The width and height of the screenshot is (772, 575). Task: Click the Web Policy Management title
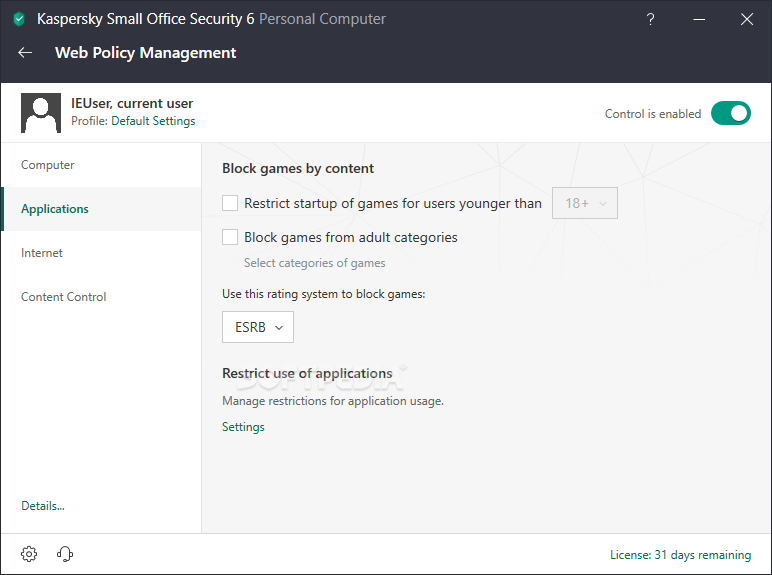146,53
